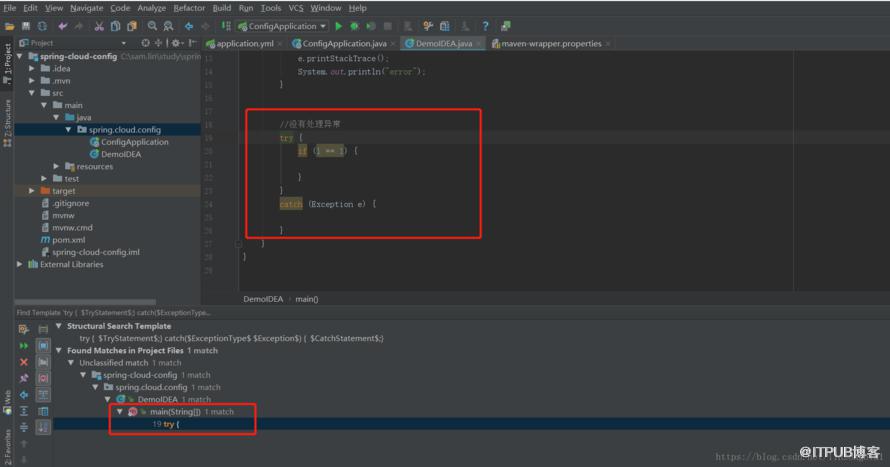
Task: Click search settings icon in Find panel
Action: tap(24, 329)
